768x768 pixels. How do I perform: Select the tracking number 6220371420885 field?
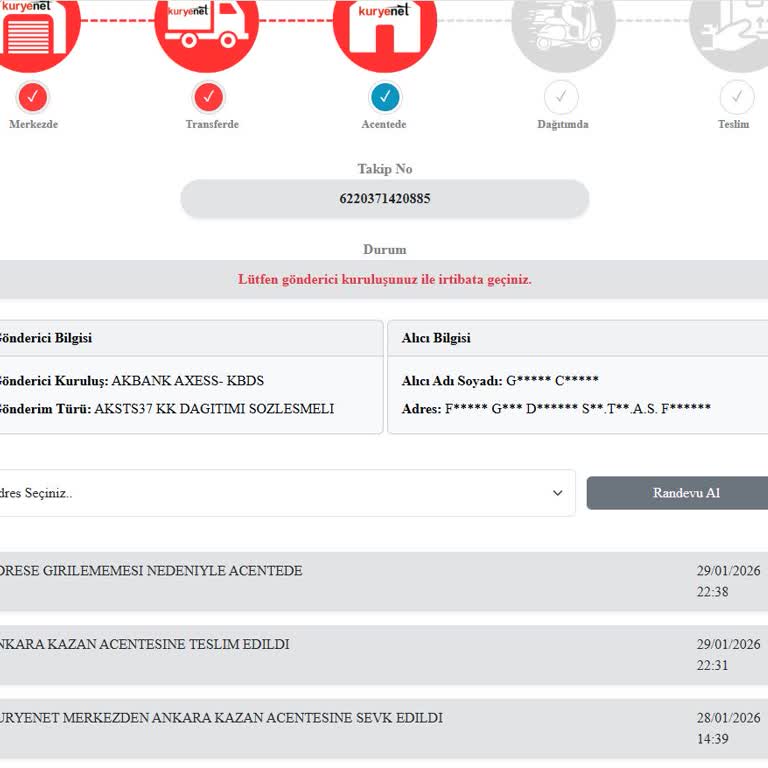[384, 198]
